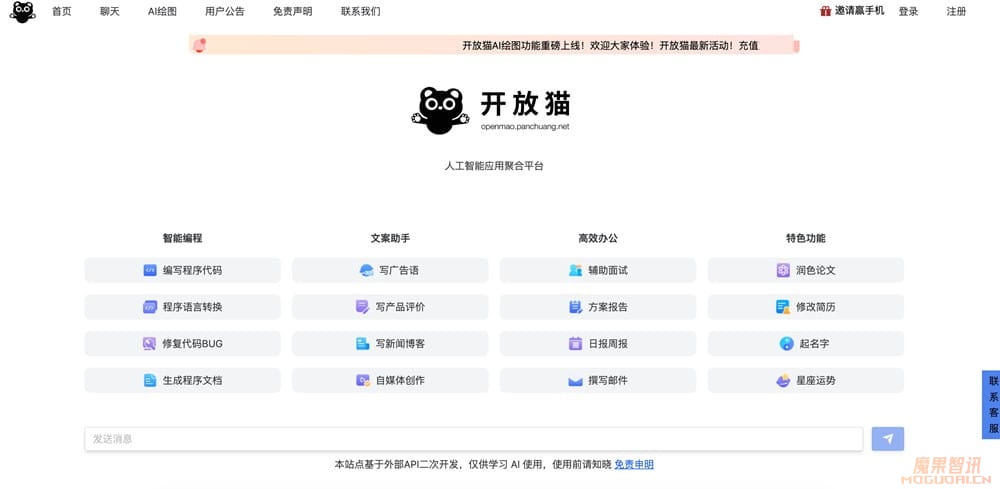Click the bell icon in the announcement banner
1000x489 pixels.
[200, 45]
